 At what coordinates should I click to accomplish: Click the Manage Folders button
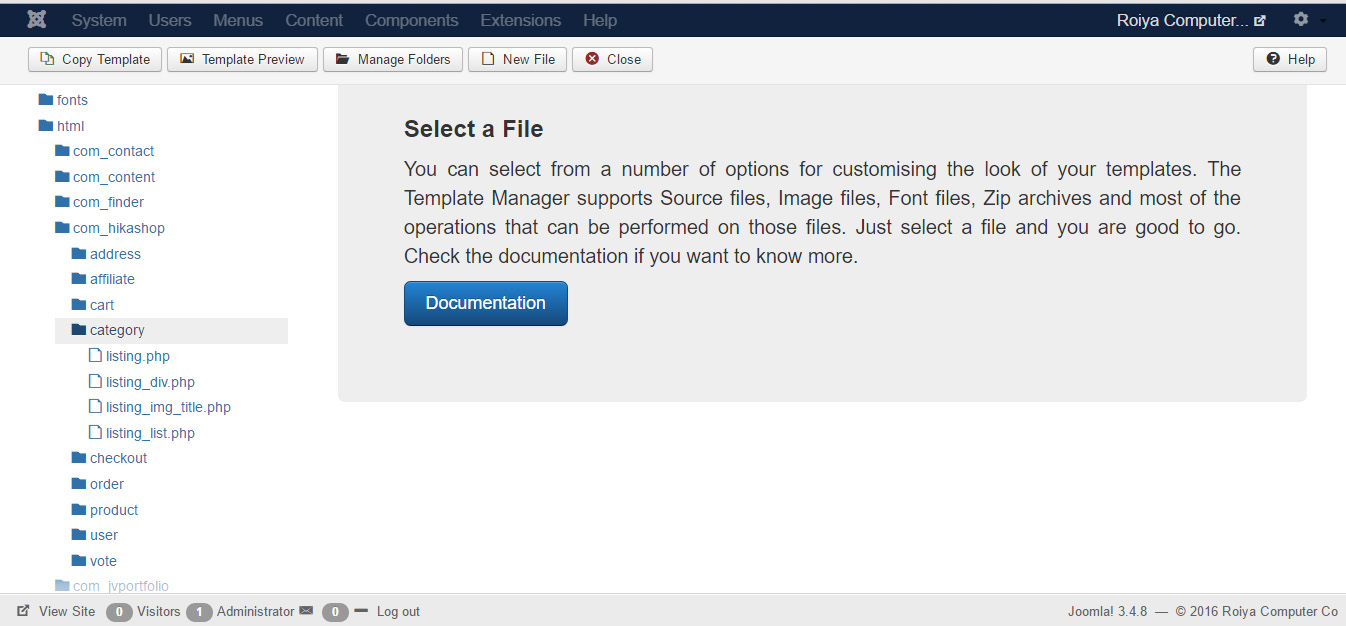tap(393, 60)
